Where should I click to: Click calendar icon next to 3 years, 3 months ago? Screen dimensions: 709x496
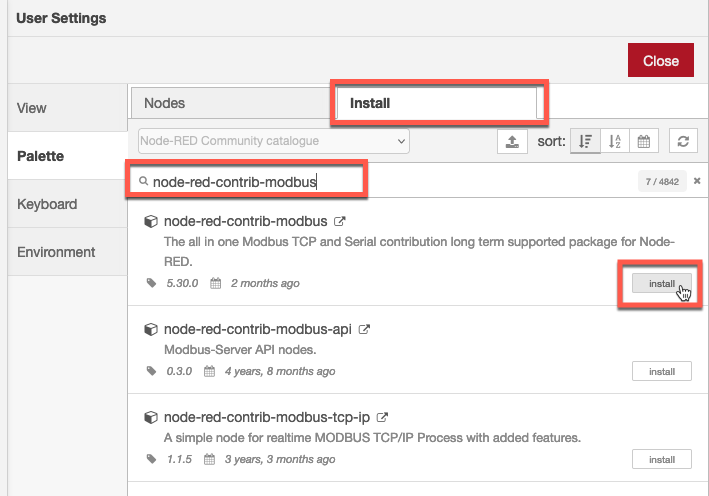209,459
